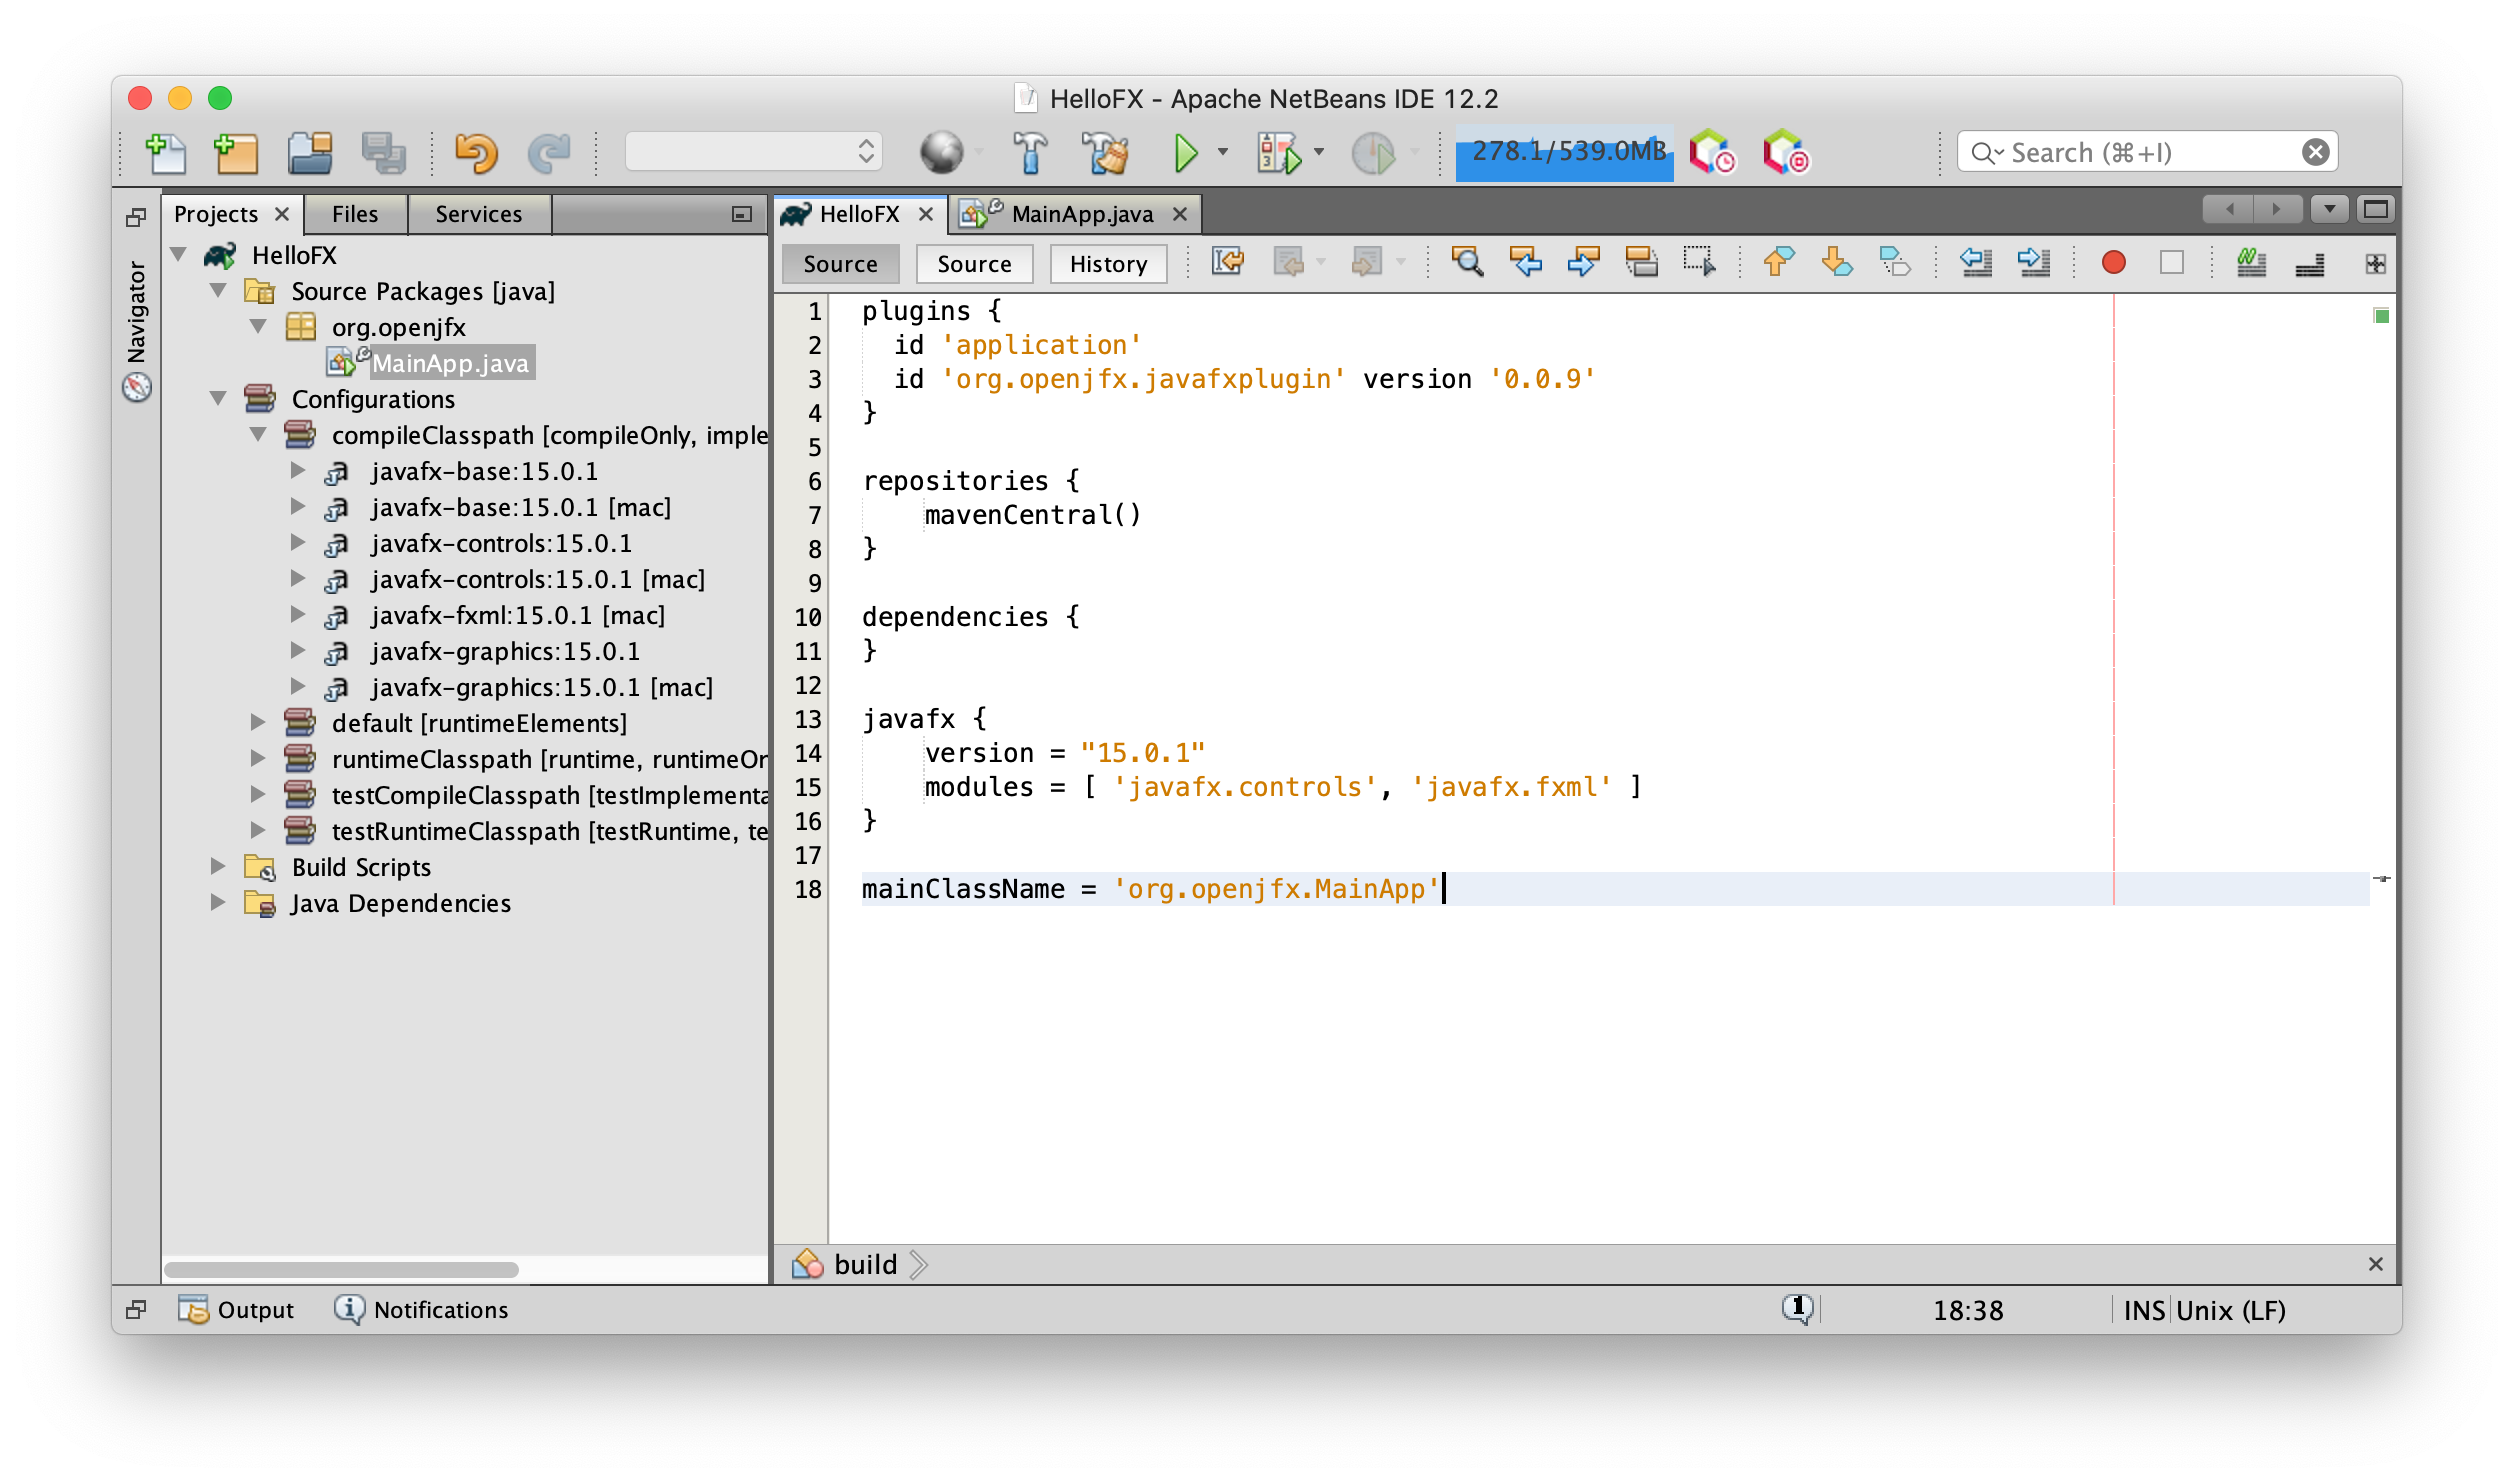This screenshot has height=1482, width=2514.
Task: Collapse the Source Packages [java] node
Action: coord(219,291)
